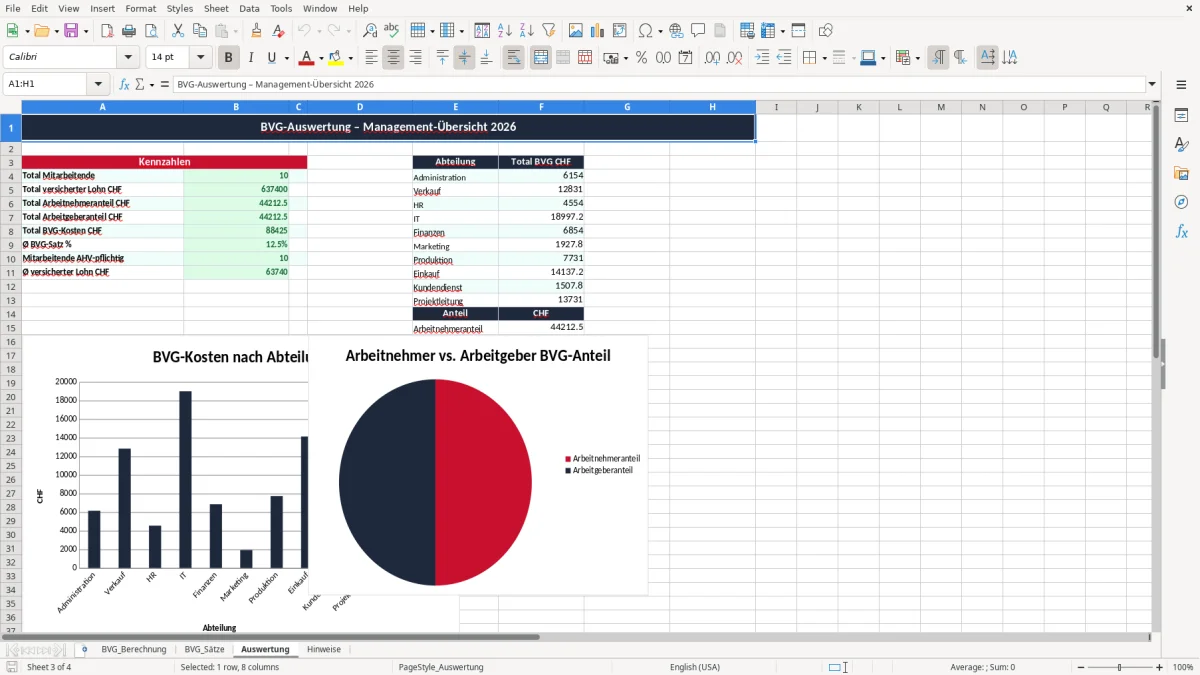Open the Data menu
1200x675 pixels.
(249, 8)
